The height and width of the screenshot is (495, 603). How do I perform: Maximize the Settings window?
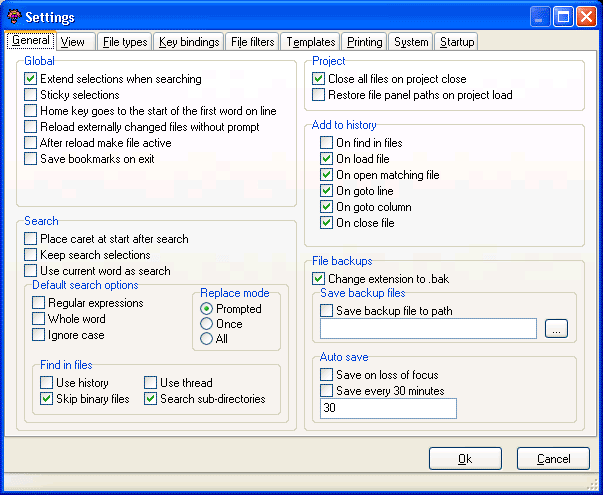(563, 17)
